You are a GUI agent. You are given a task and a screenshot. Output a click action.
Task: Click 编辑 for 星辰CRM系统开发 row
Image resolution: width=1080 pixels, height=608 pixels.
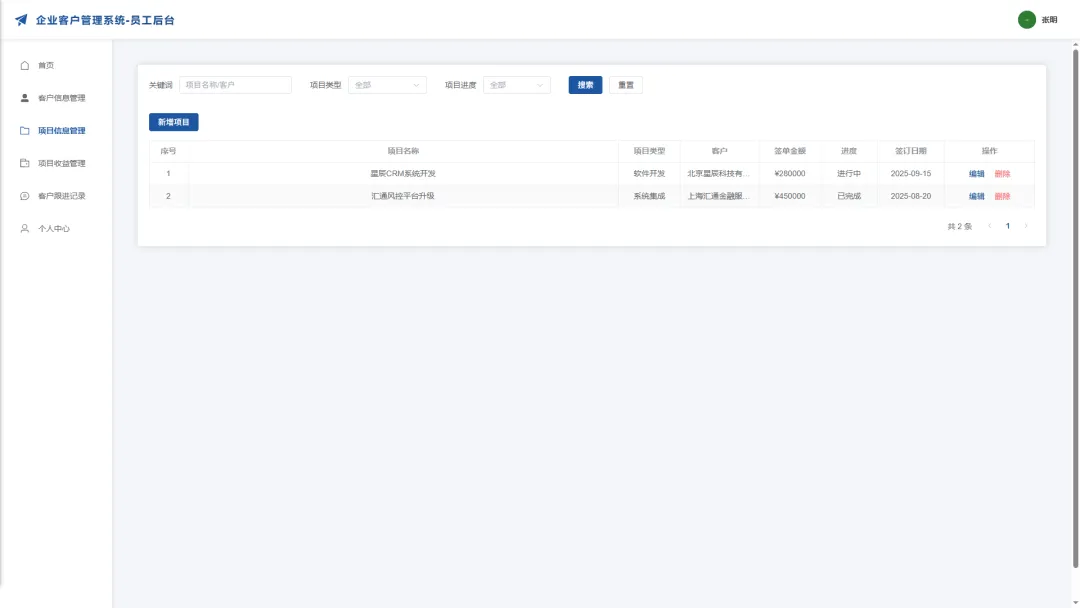(x=976, y=174)
